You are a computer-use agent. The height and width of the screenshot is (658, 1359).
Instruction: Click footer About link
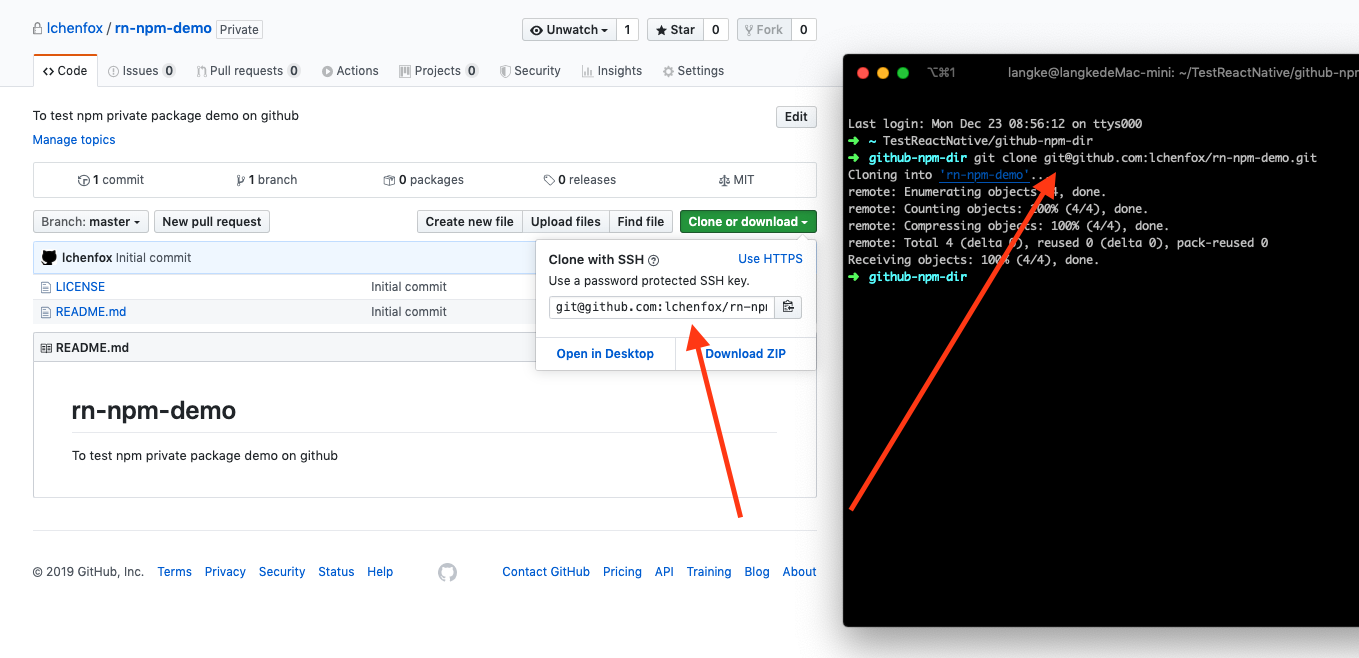(800, 572)
